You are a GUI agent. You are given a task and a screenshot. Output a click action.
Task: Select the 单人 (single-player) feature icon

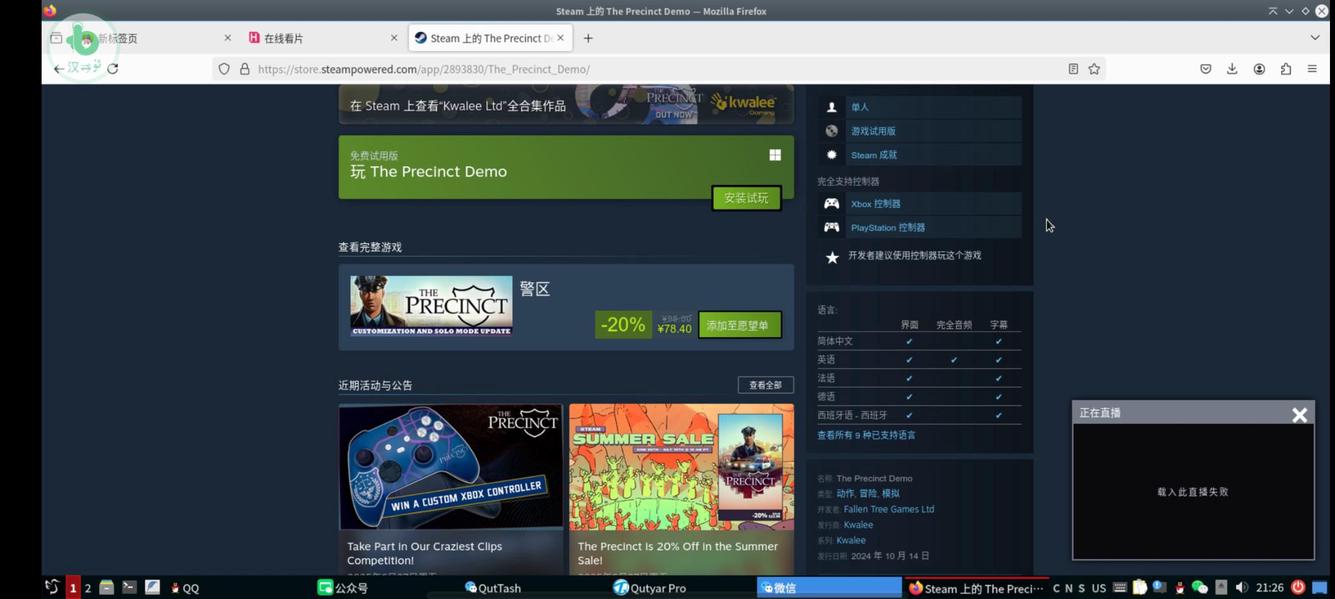pos(831,107)
